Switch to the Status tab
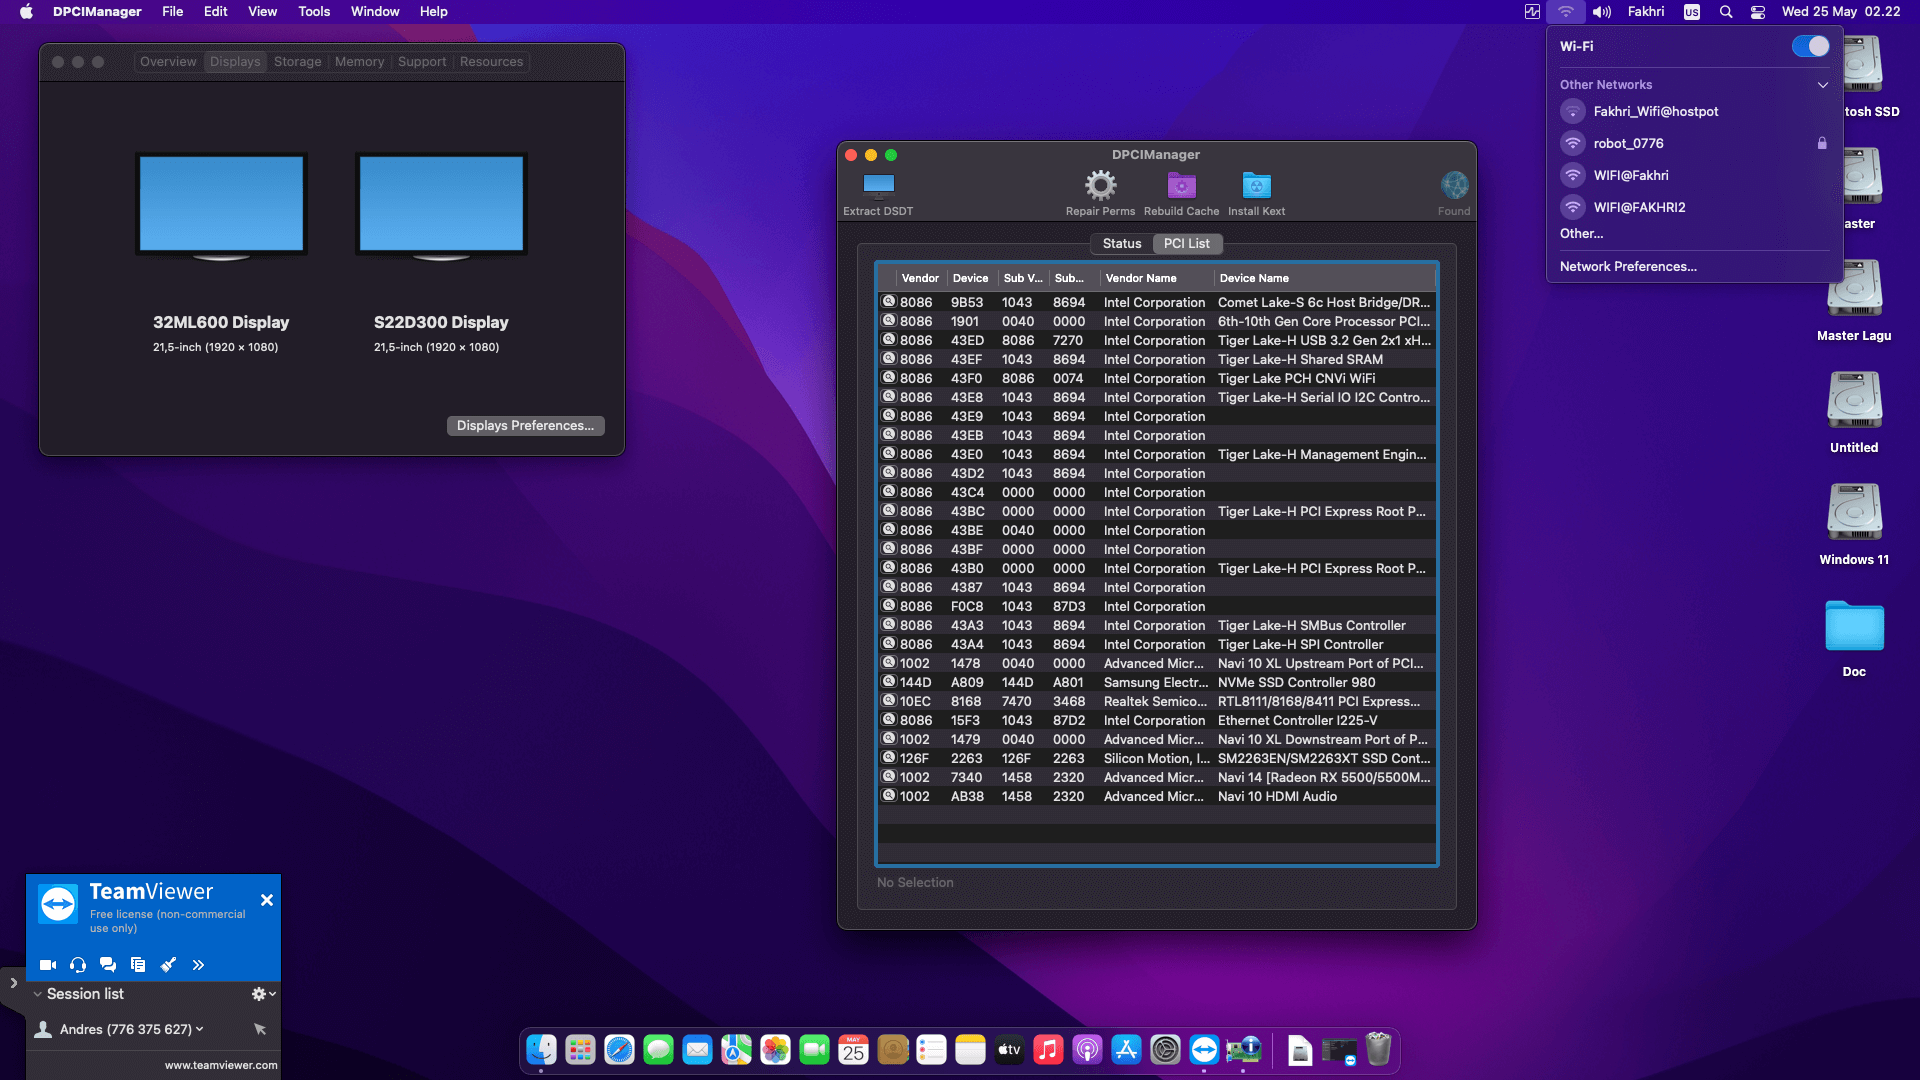The width and height of the screenshot is (1920, 1080). [1121, 243]
